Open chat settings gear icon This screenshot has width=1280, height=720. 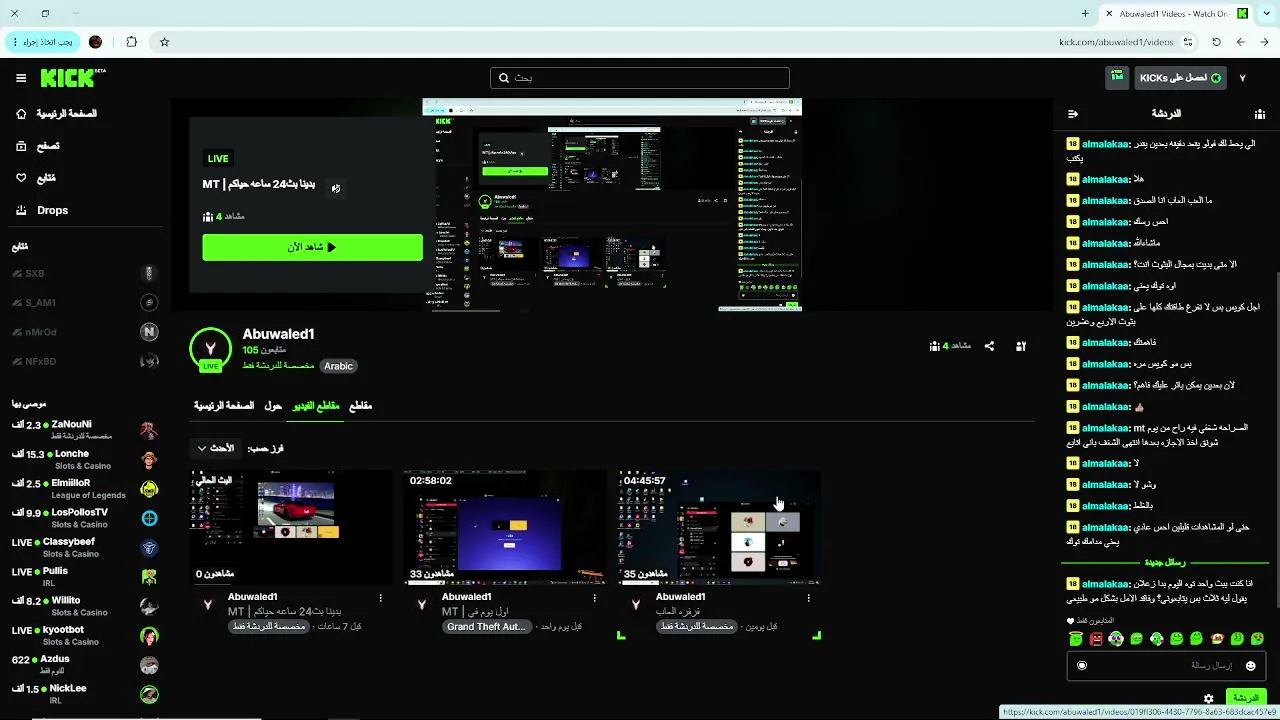pos(1208,698)
